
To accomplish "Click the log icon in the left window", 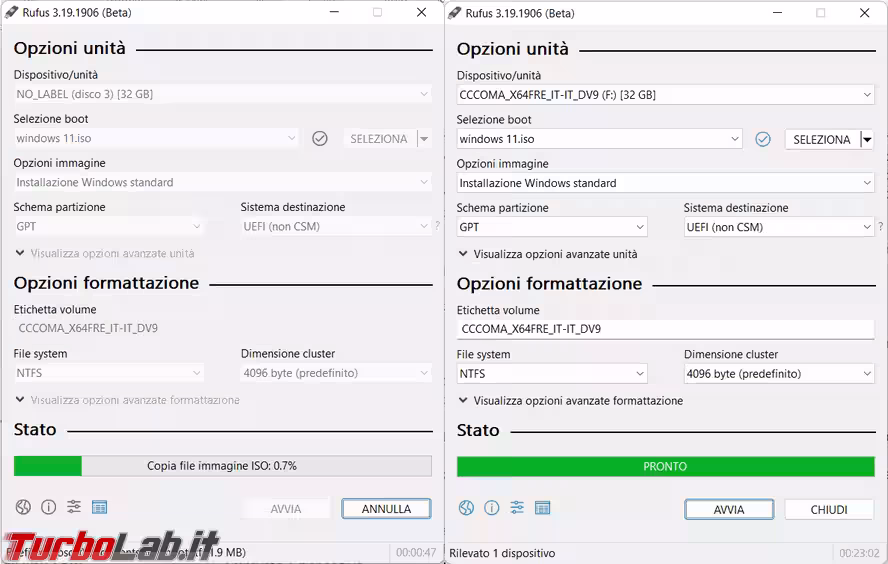I will pos(99,508).
